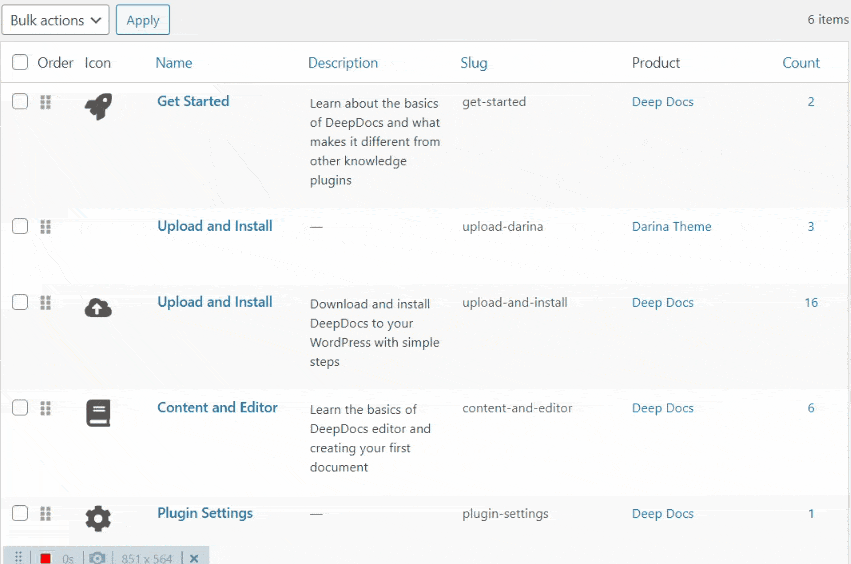Open count 16 link for Upload and Install
This screenshot has height=564, width=851.
pyautogui.click(x=811, y=303)
